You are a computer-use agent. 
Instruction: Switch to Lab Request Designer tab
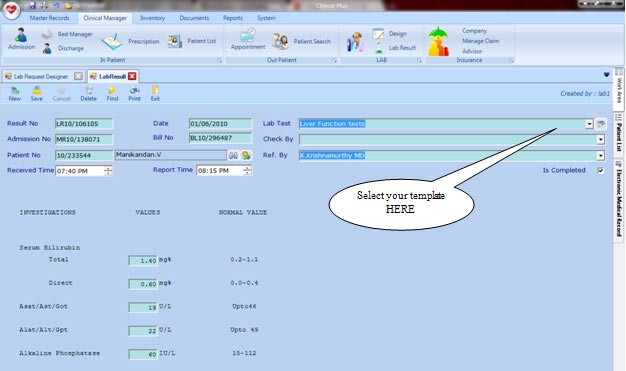point(41,76)
